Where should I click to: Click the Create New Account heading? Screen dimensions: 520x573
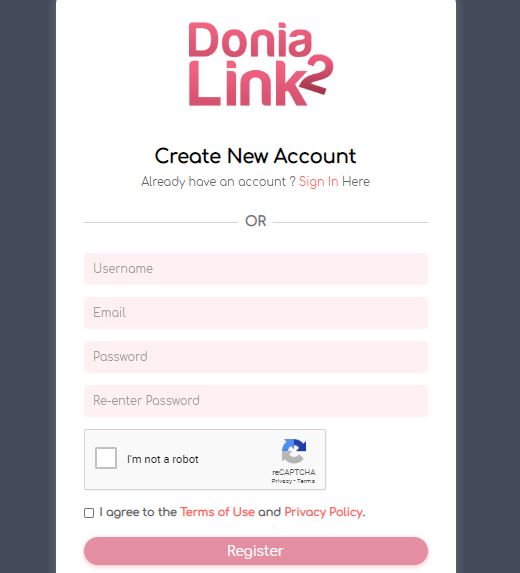point(255,156)
